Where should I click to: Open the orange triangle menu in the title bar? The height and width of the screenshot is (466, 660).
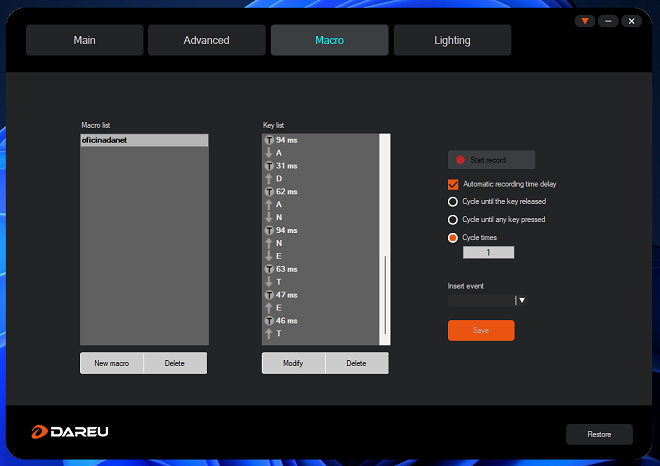585,21
